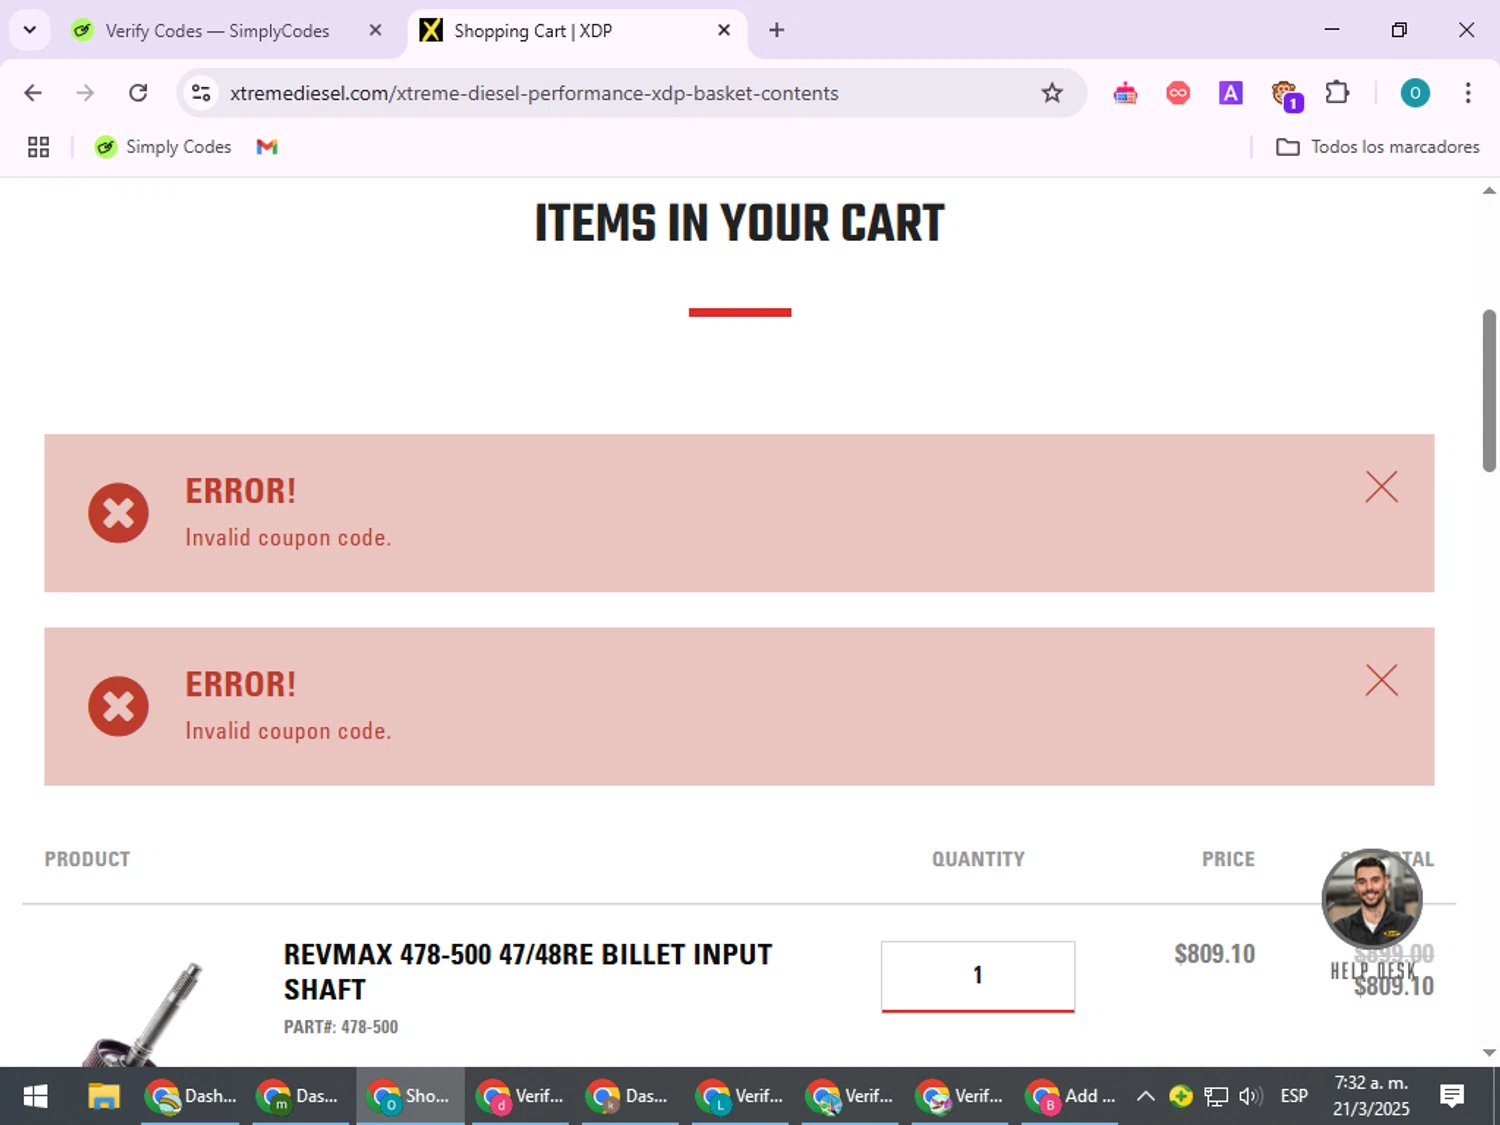Open Chrome three-dot menu
This screenshot has width=1500, height=1125.
pyautogui.click(x=1467, y=93)
